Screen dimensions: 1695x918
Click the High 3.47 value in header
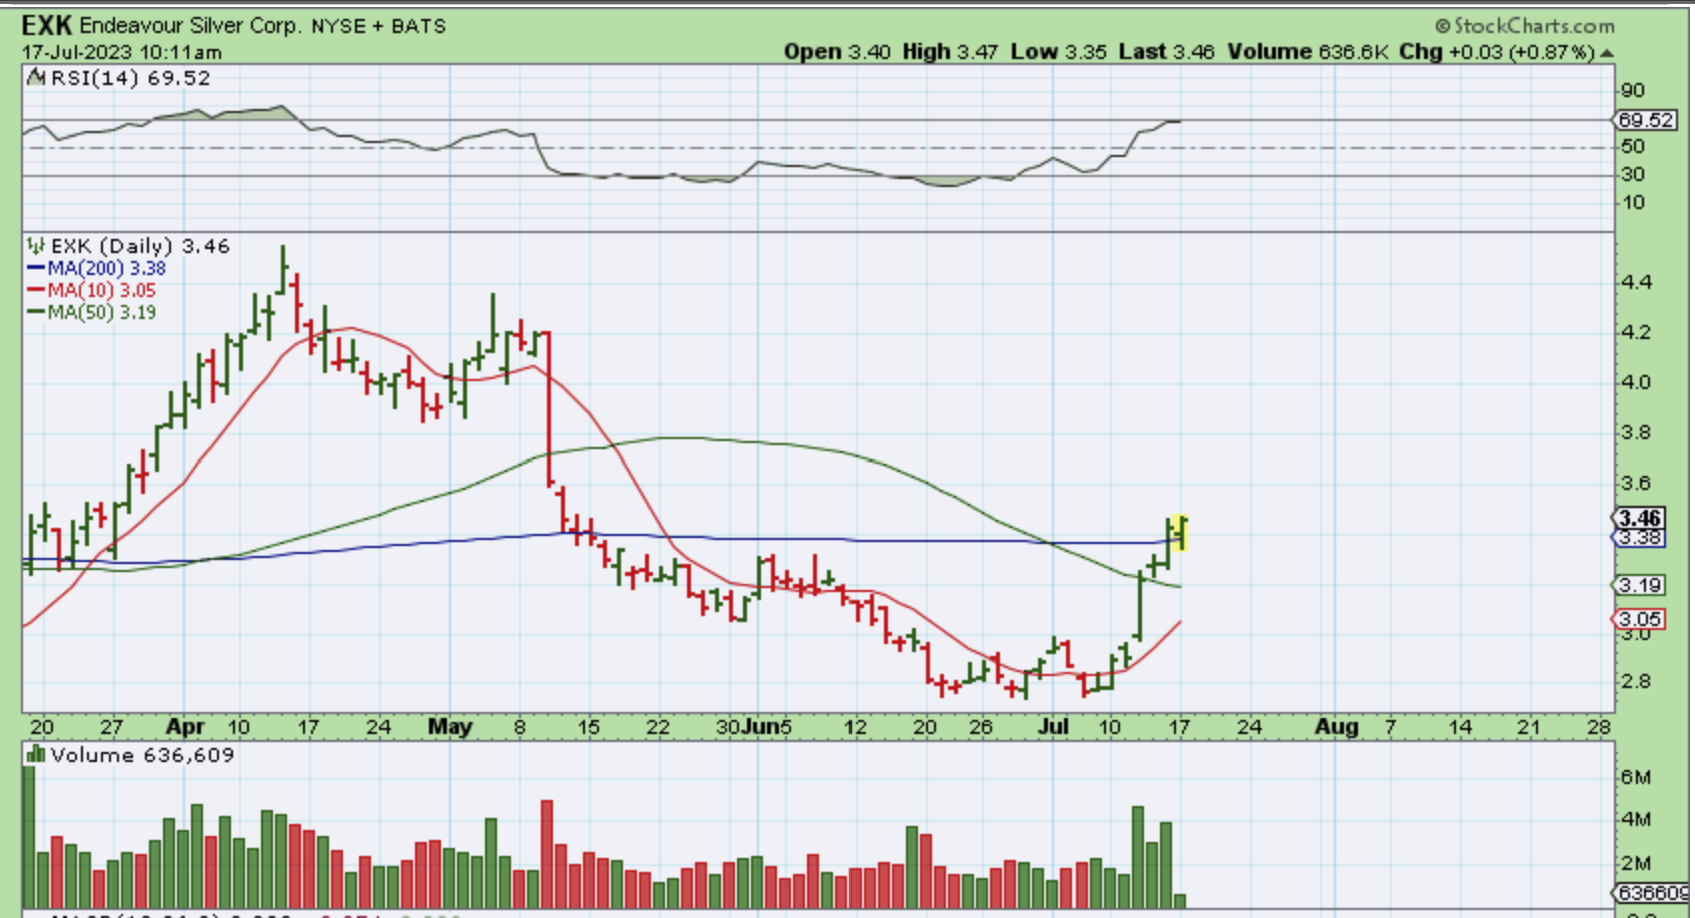pos(950,52)
